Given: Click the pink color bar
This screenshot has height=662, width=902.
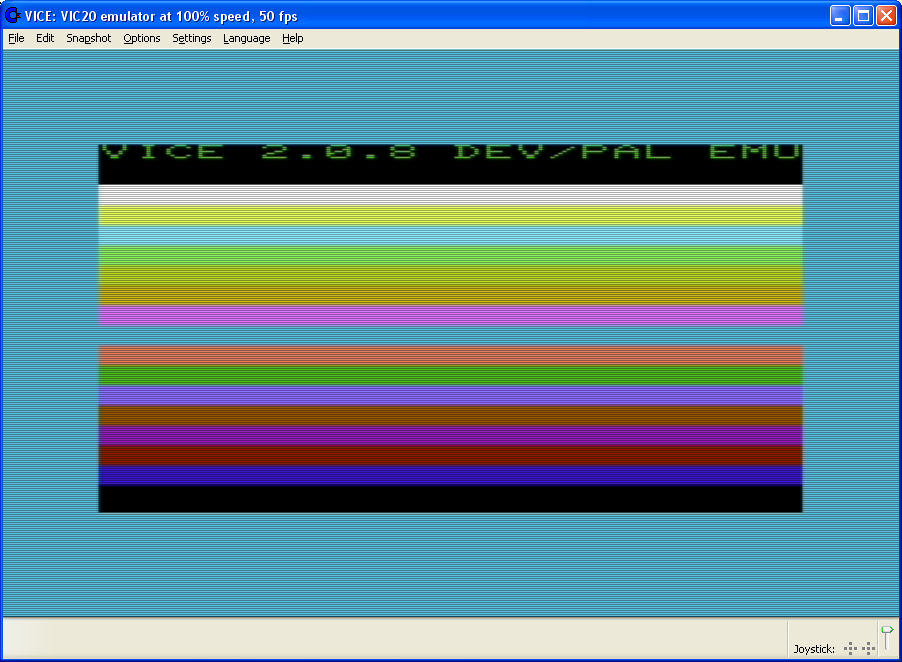Looking at the screenshot, I should click(x=450, y=315).
